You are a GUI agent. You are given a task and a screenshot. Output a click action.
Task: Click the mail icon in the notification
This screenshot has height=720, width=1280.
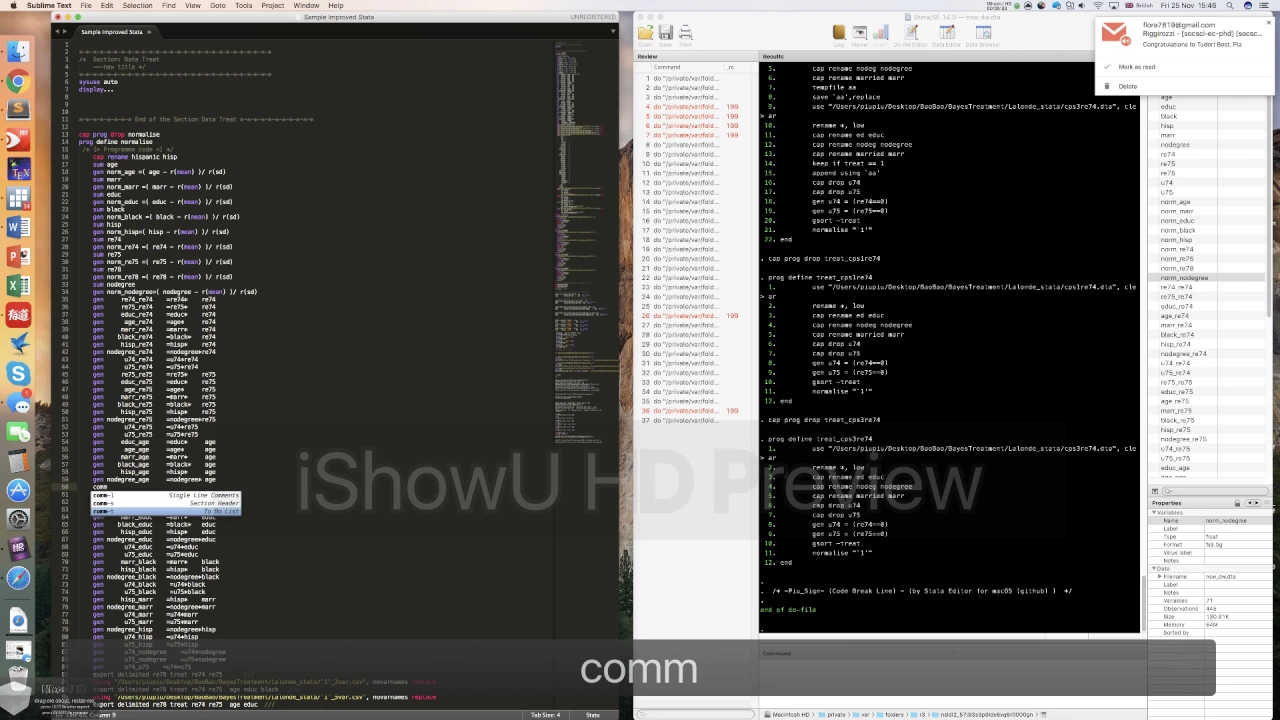1115,32
